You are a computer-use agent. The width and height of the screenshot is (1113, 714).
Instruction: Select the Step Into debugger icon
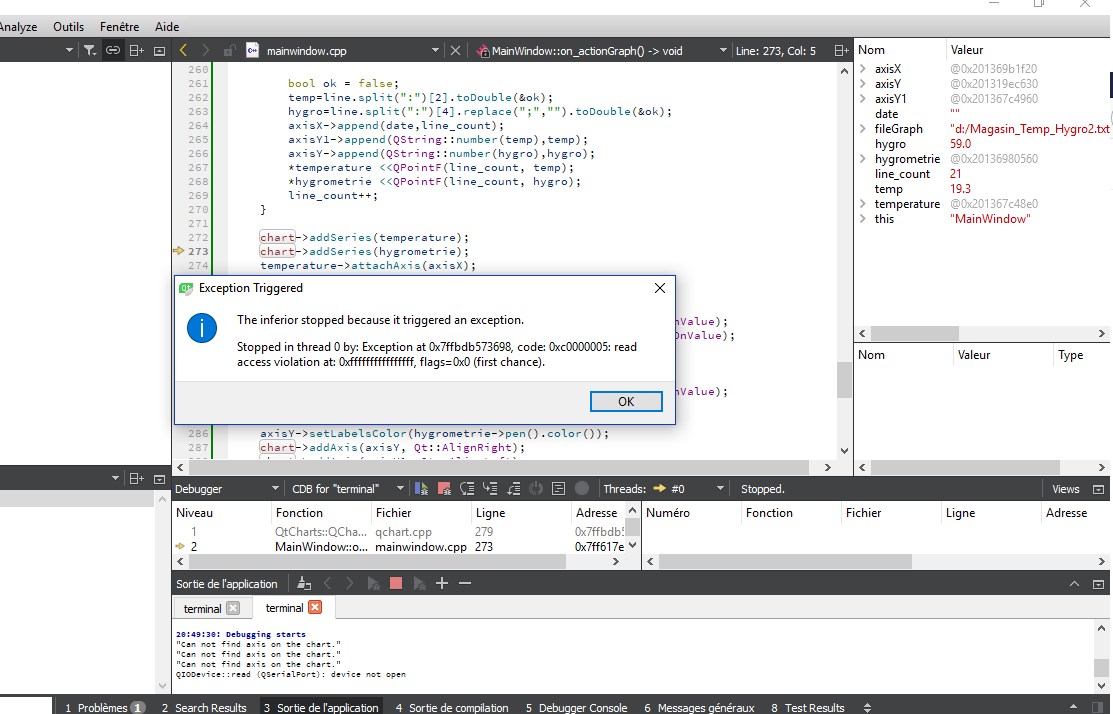490,488
